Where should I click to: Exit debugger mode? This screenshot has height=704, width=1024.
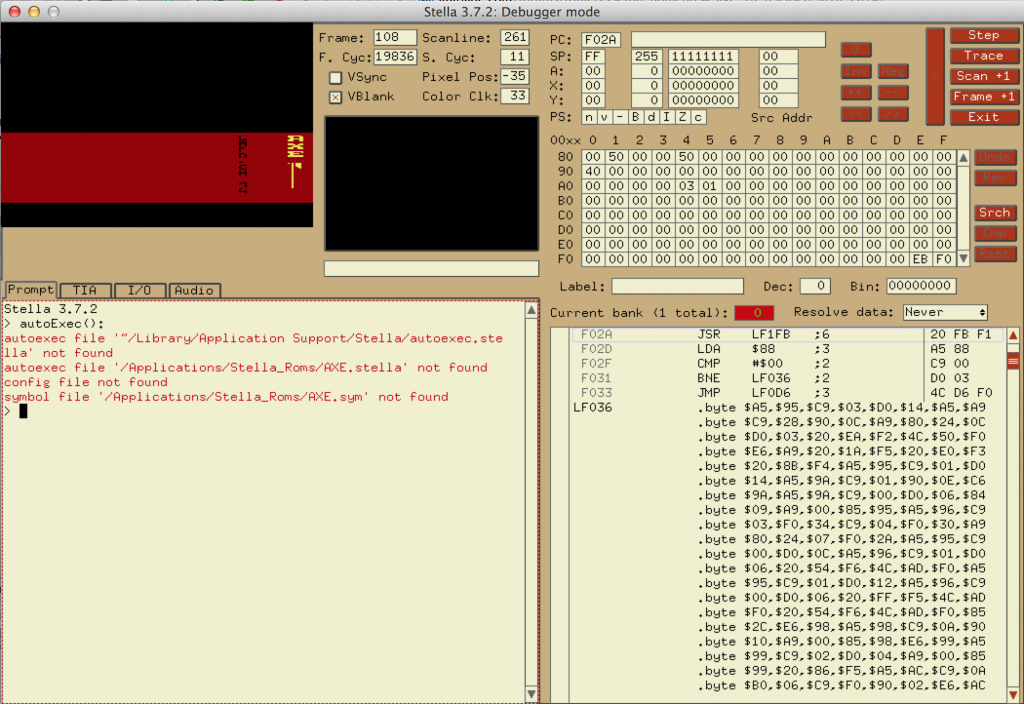coord(984,118)
